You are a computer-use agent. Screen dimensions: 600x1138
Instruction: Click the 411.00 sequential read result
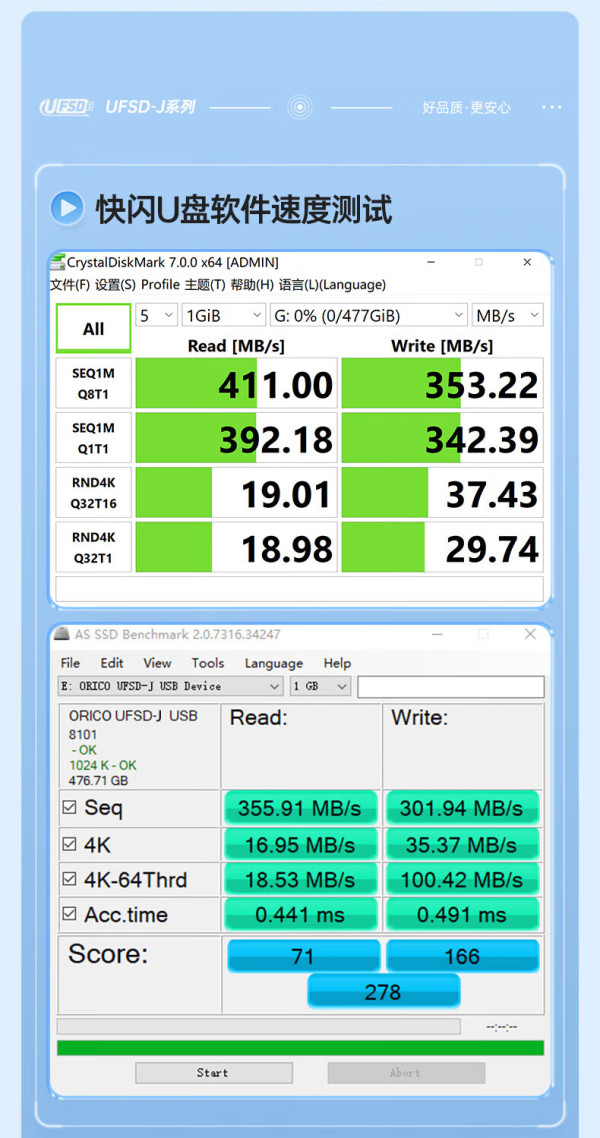point(237,383)
